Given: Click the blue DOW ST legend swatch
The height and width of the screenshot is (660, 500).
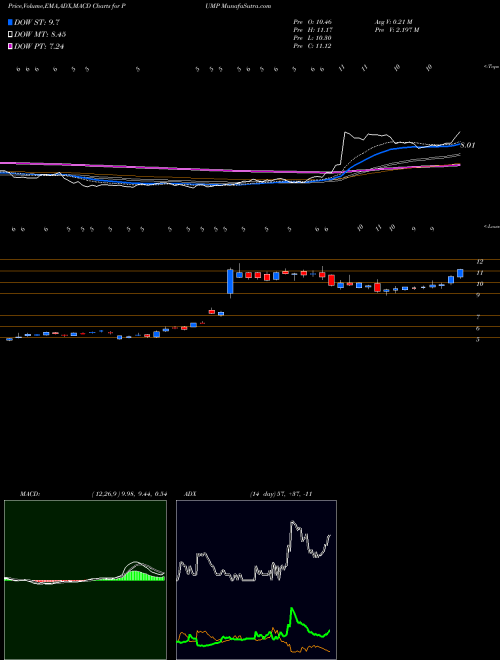Looking at the screenshot, I should [x=10, y=22].
